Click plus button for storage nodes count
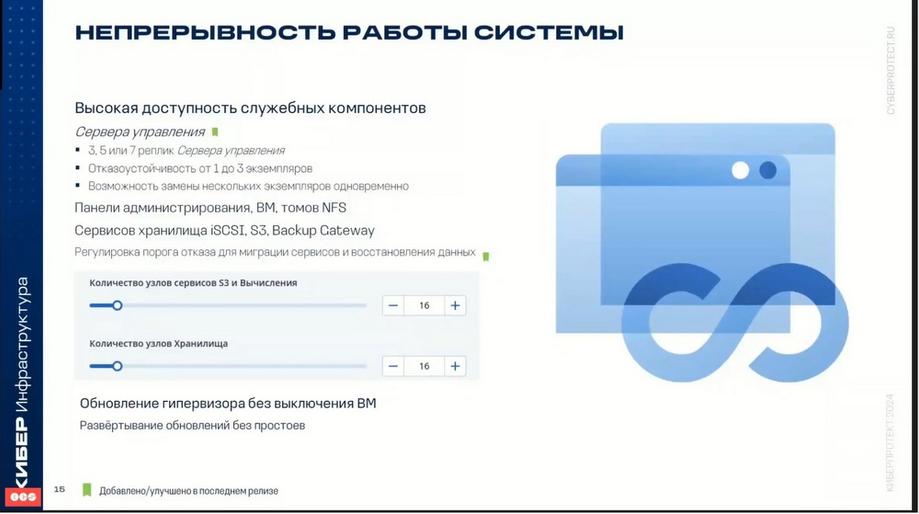The width and height of the screenshot is (919, 514). pos(455,366)
